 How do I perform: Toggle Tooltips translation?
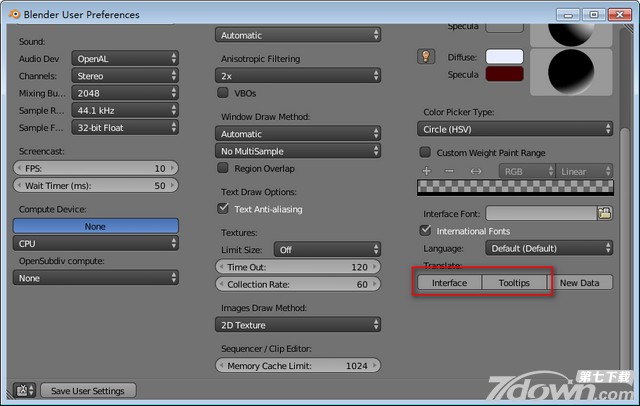(x=514, y=283)
